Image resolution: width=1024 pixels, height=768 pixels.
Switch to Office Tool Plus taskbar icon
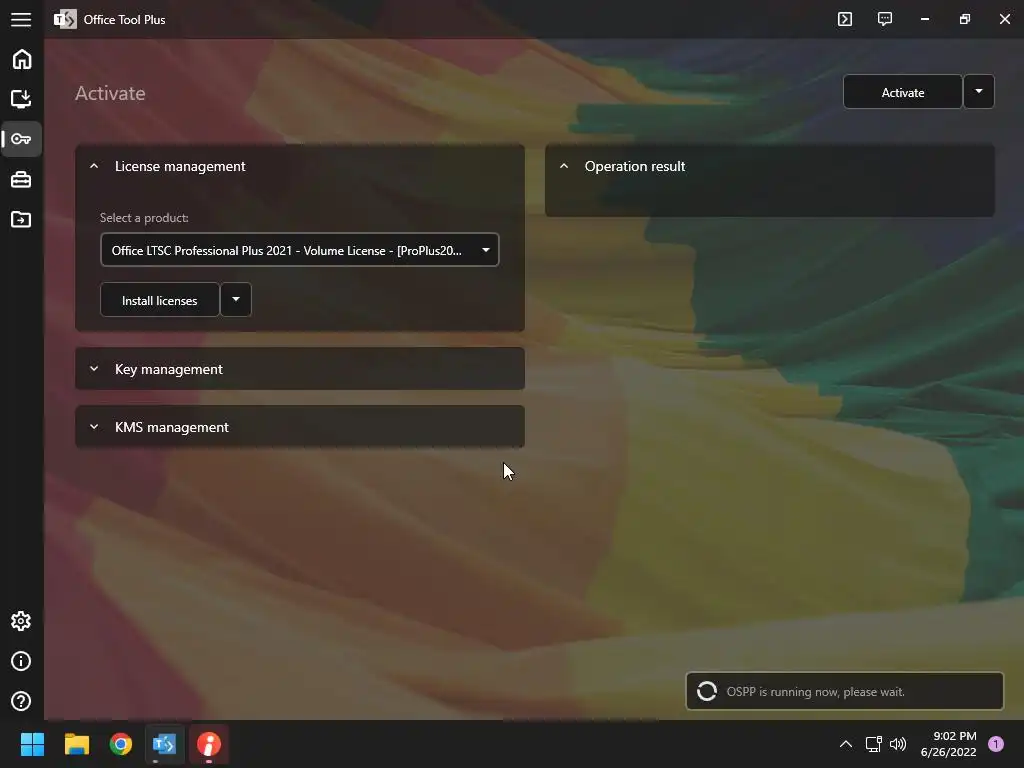(165, 744)
